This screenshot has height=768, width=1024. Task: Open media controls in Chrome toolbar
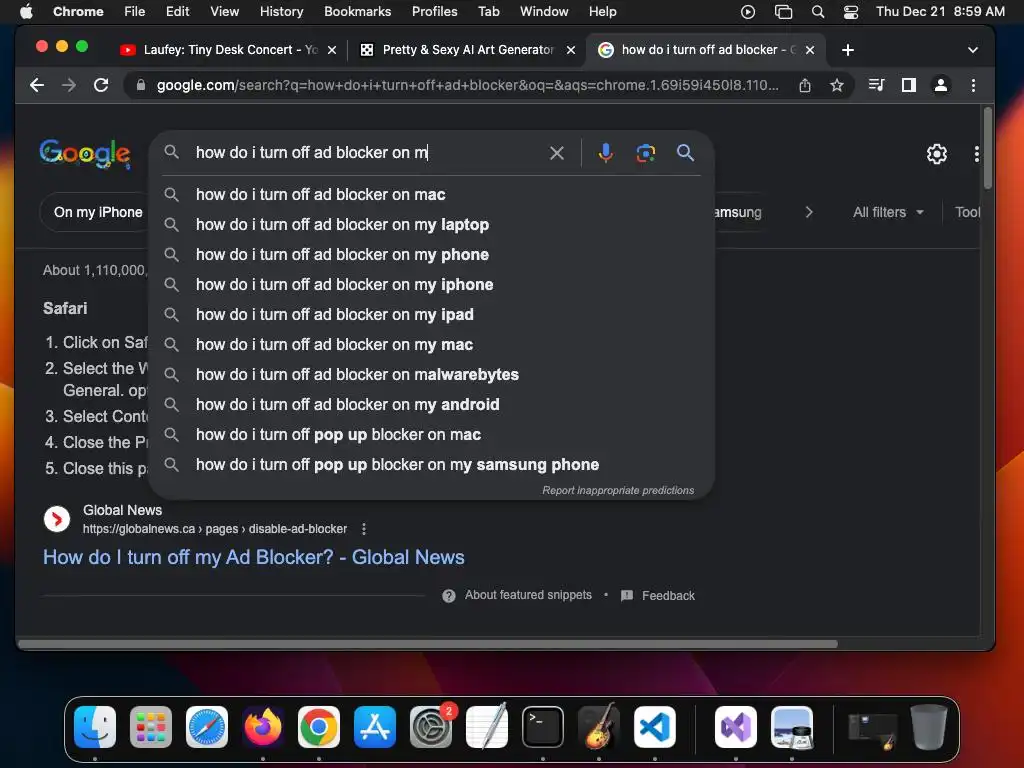876,85
